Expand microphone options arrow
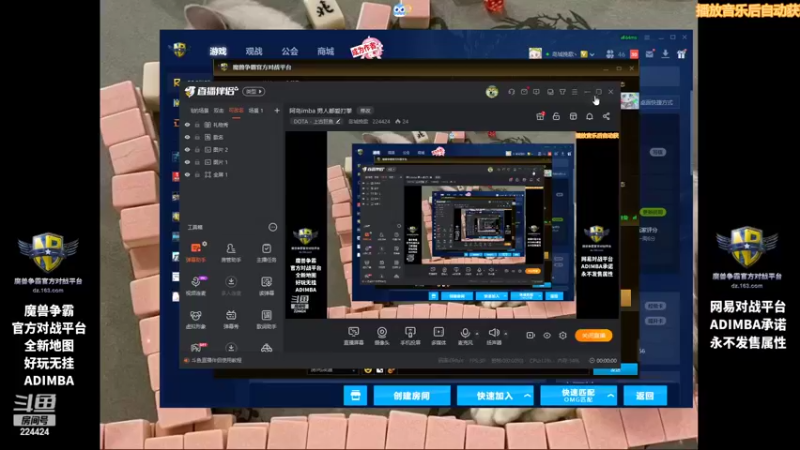 click(477, 334)
